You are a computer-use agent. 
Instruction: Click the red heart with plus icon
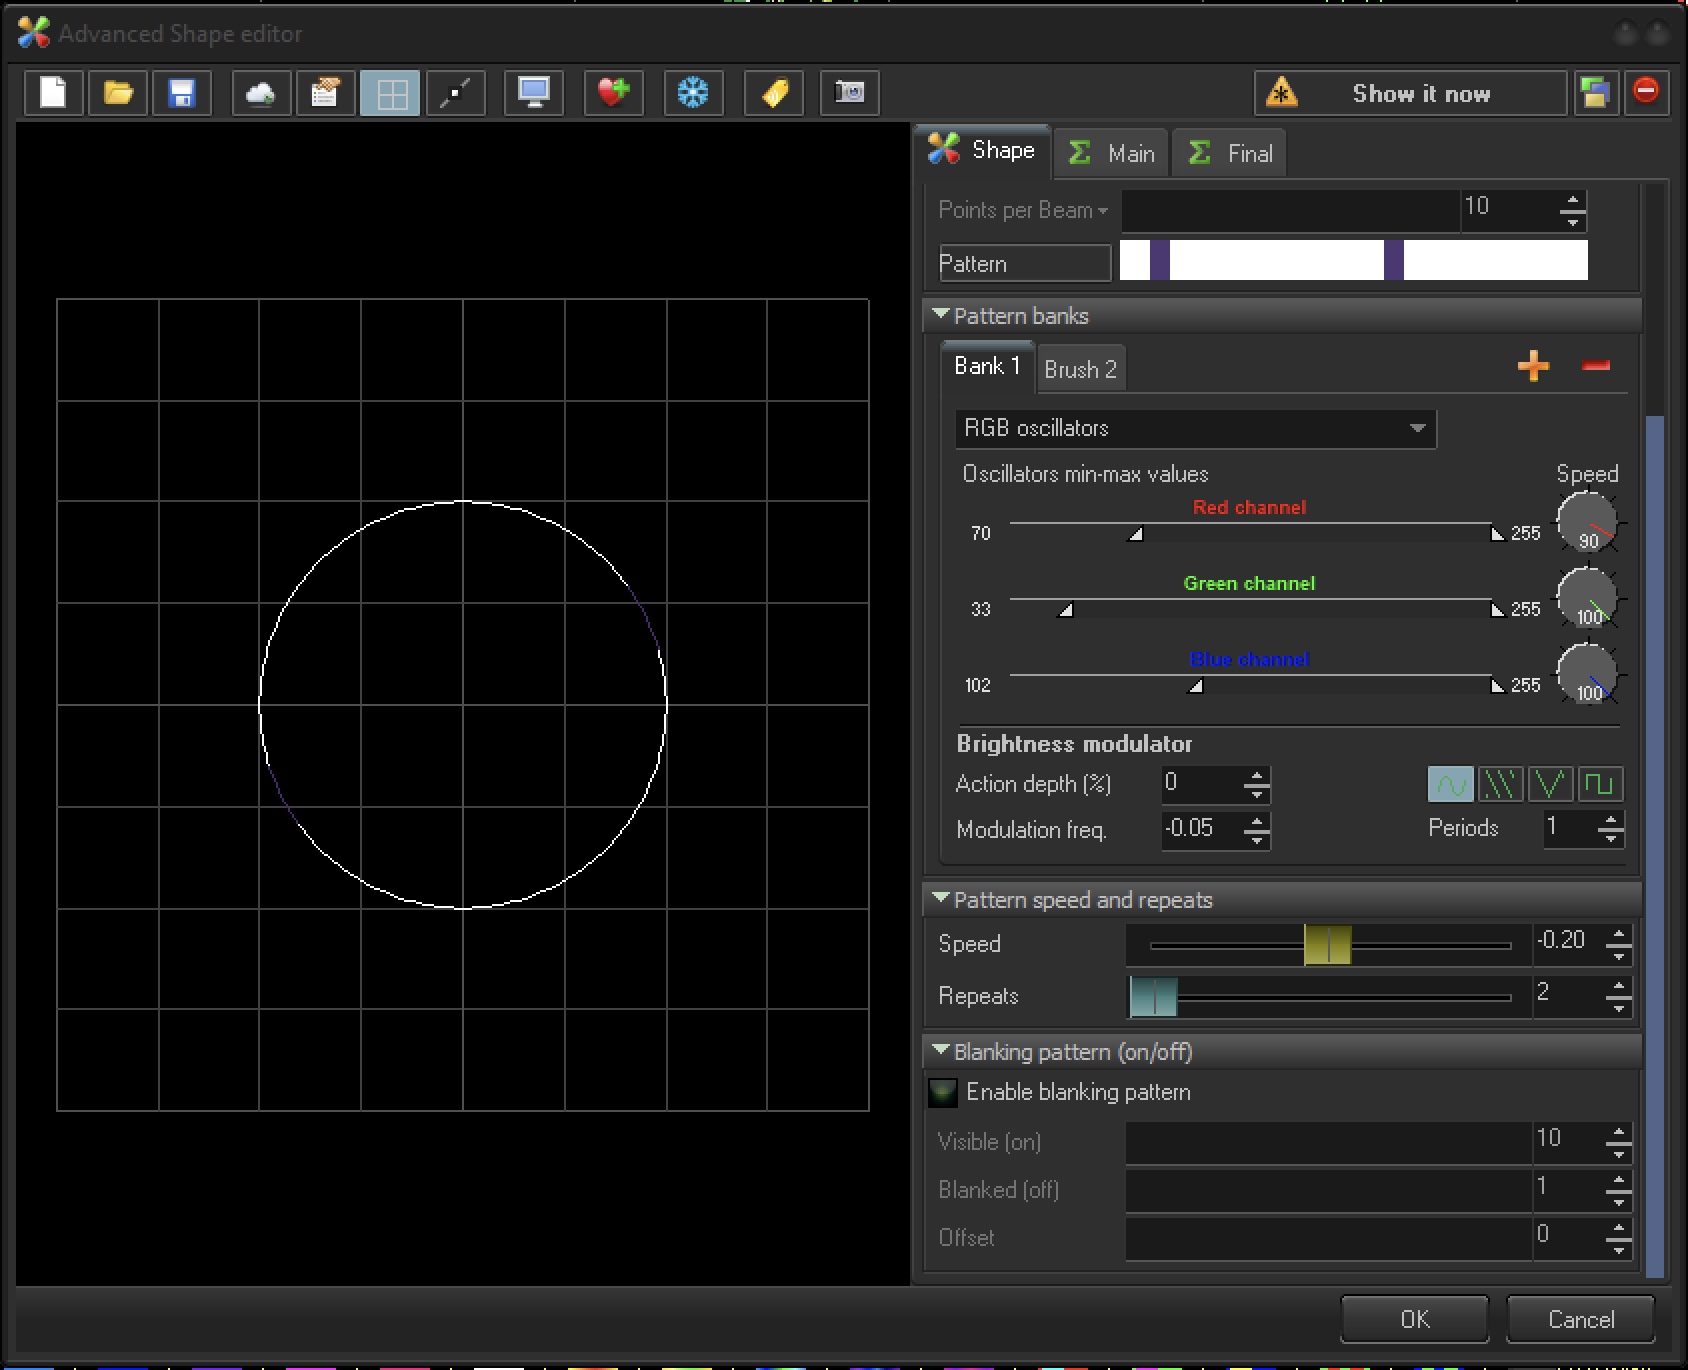613,94
